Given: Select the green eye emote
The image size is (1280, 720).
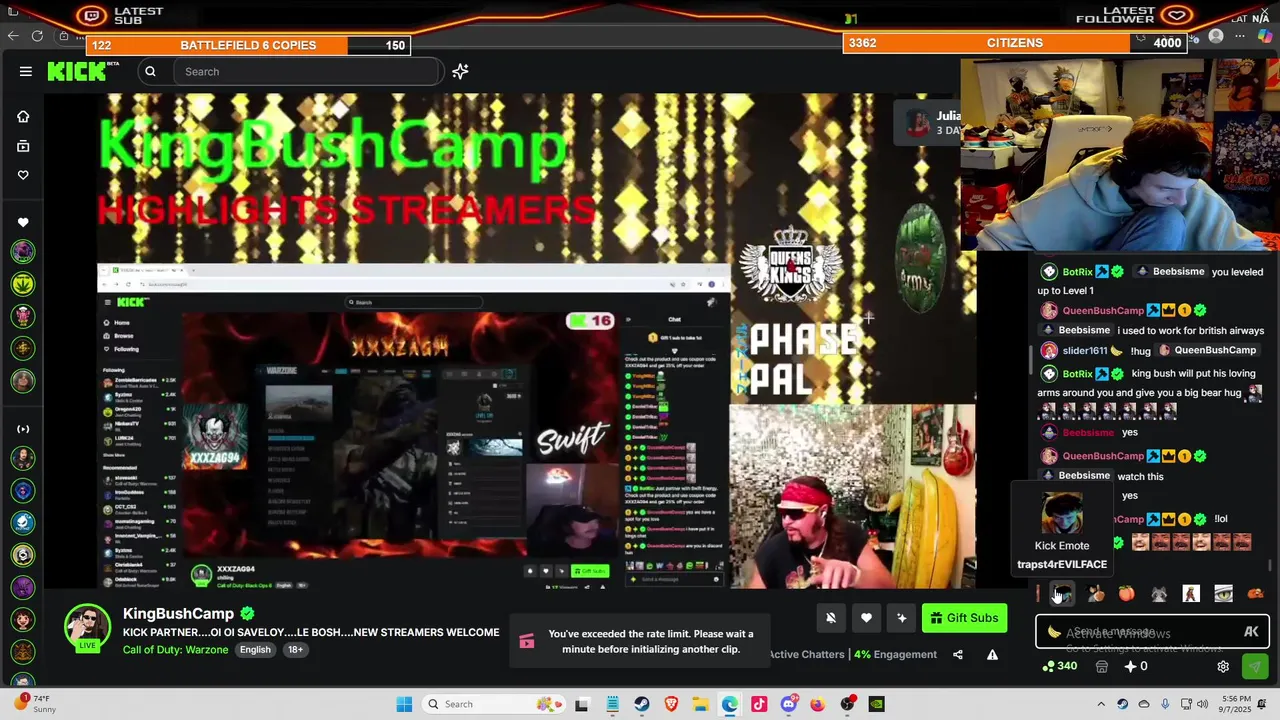Looking at the screenshot, I should (x=1223, y=594).
